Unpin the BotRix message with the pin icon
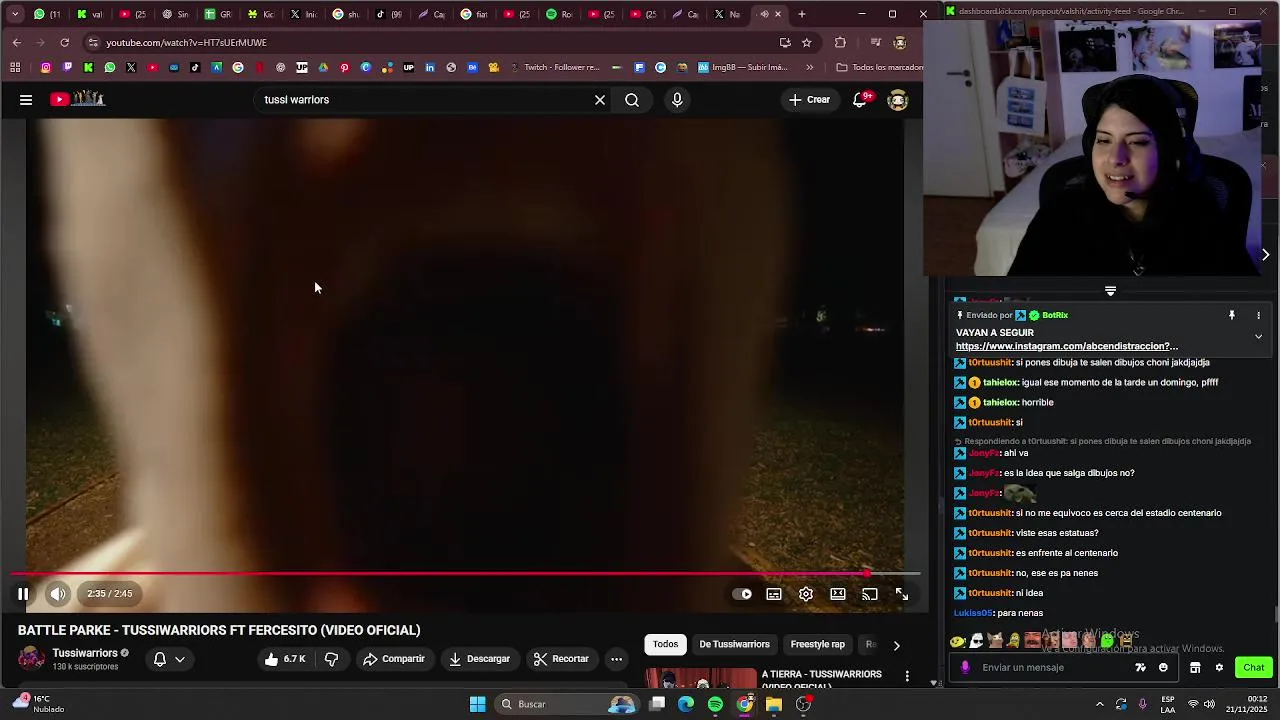This screenshot has width=1280, height=720. (x=1232, y=315)
